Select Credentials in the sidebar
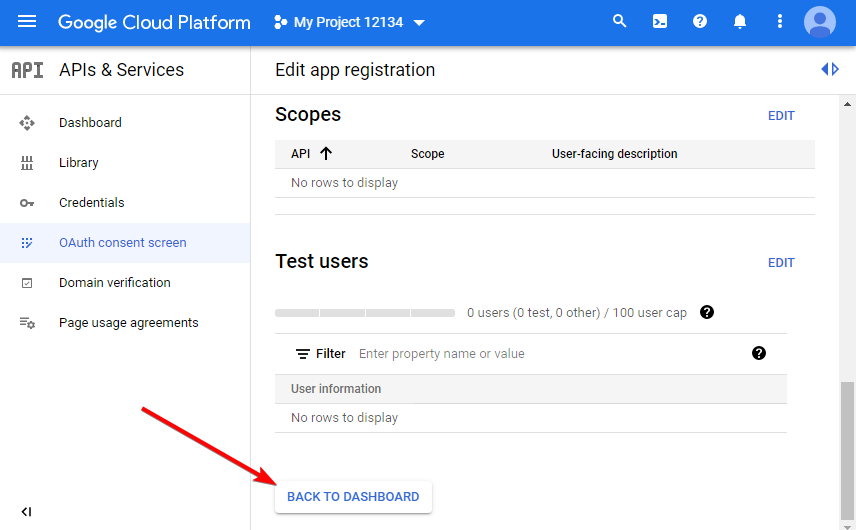The image size is (856, 530). (x=92, y=203)
